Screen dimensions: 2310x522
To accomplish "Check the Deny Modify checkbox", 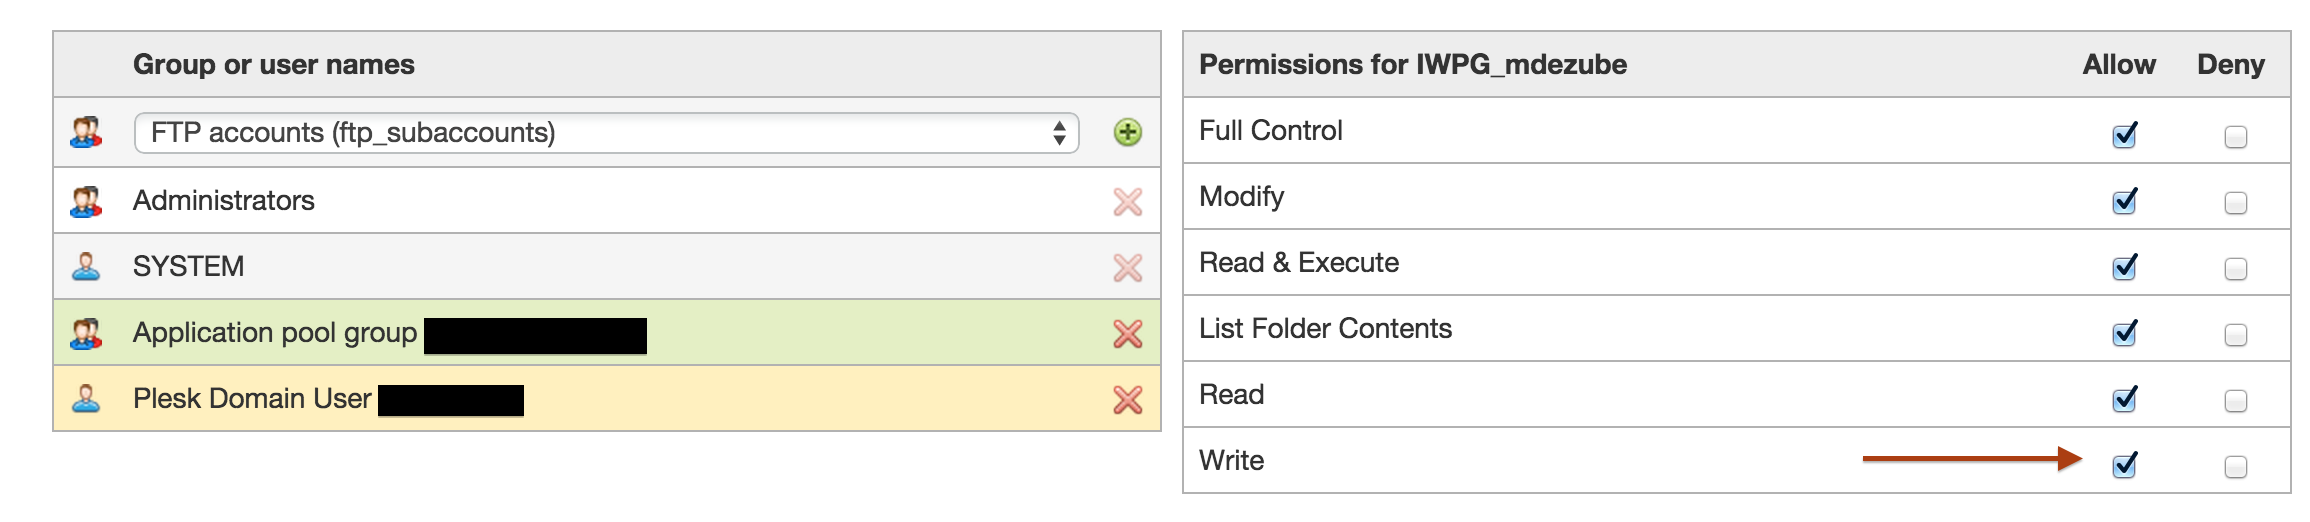I will click(2235, 203).
